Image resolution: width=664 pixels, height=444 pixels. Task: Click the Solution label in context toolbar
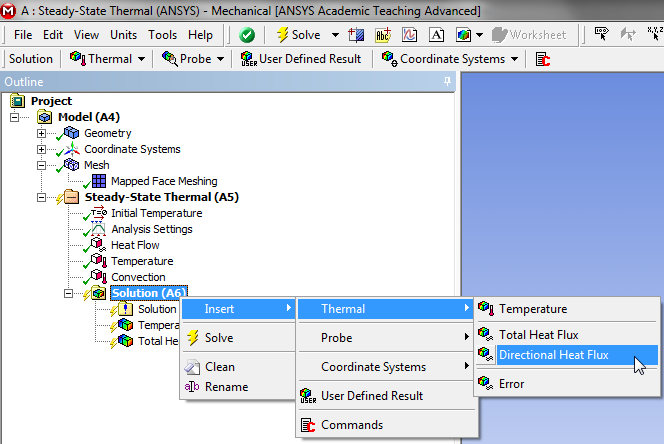[x=31, y=59]
